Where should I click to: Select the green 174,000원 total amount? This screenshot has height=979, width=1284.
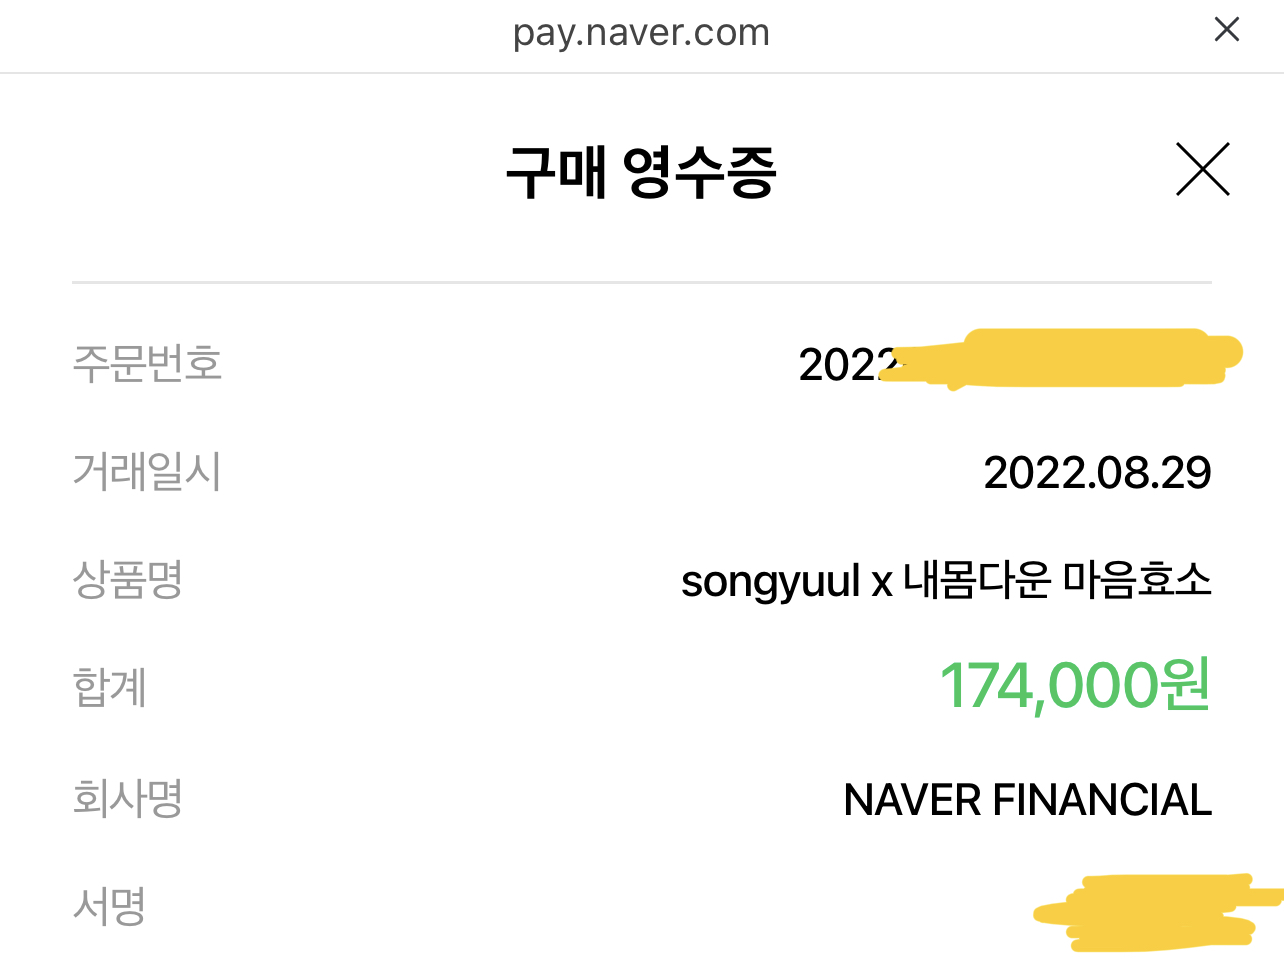click(1075, 686)
